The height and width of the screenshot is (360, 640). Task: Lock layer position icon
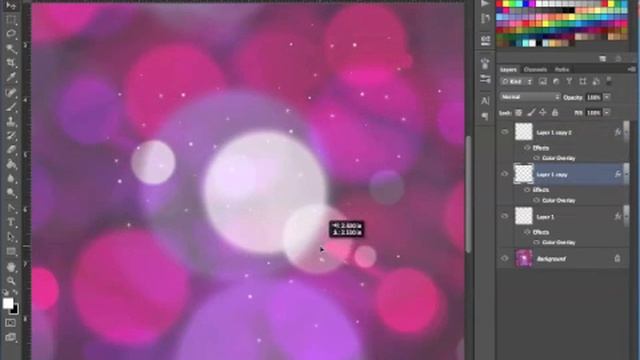pos(543,113)
